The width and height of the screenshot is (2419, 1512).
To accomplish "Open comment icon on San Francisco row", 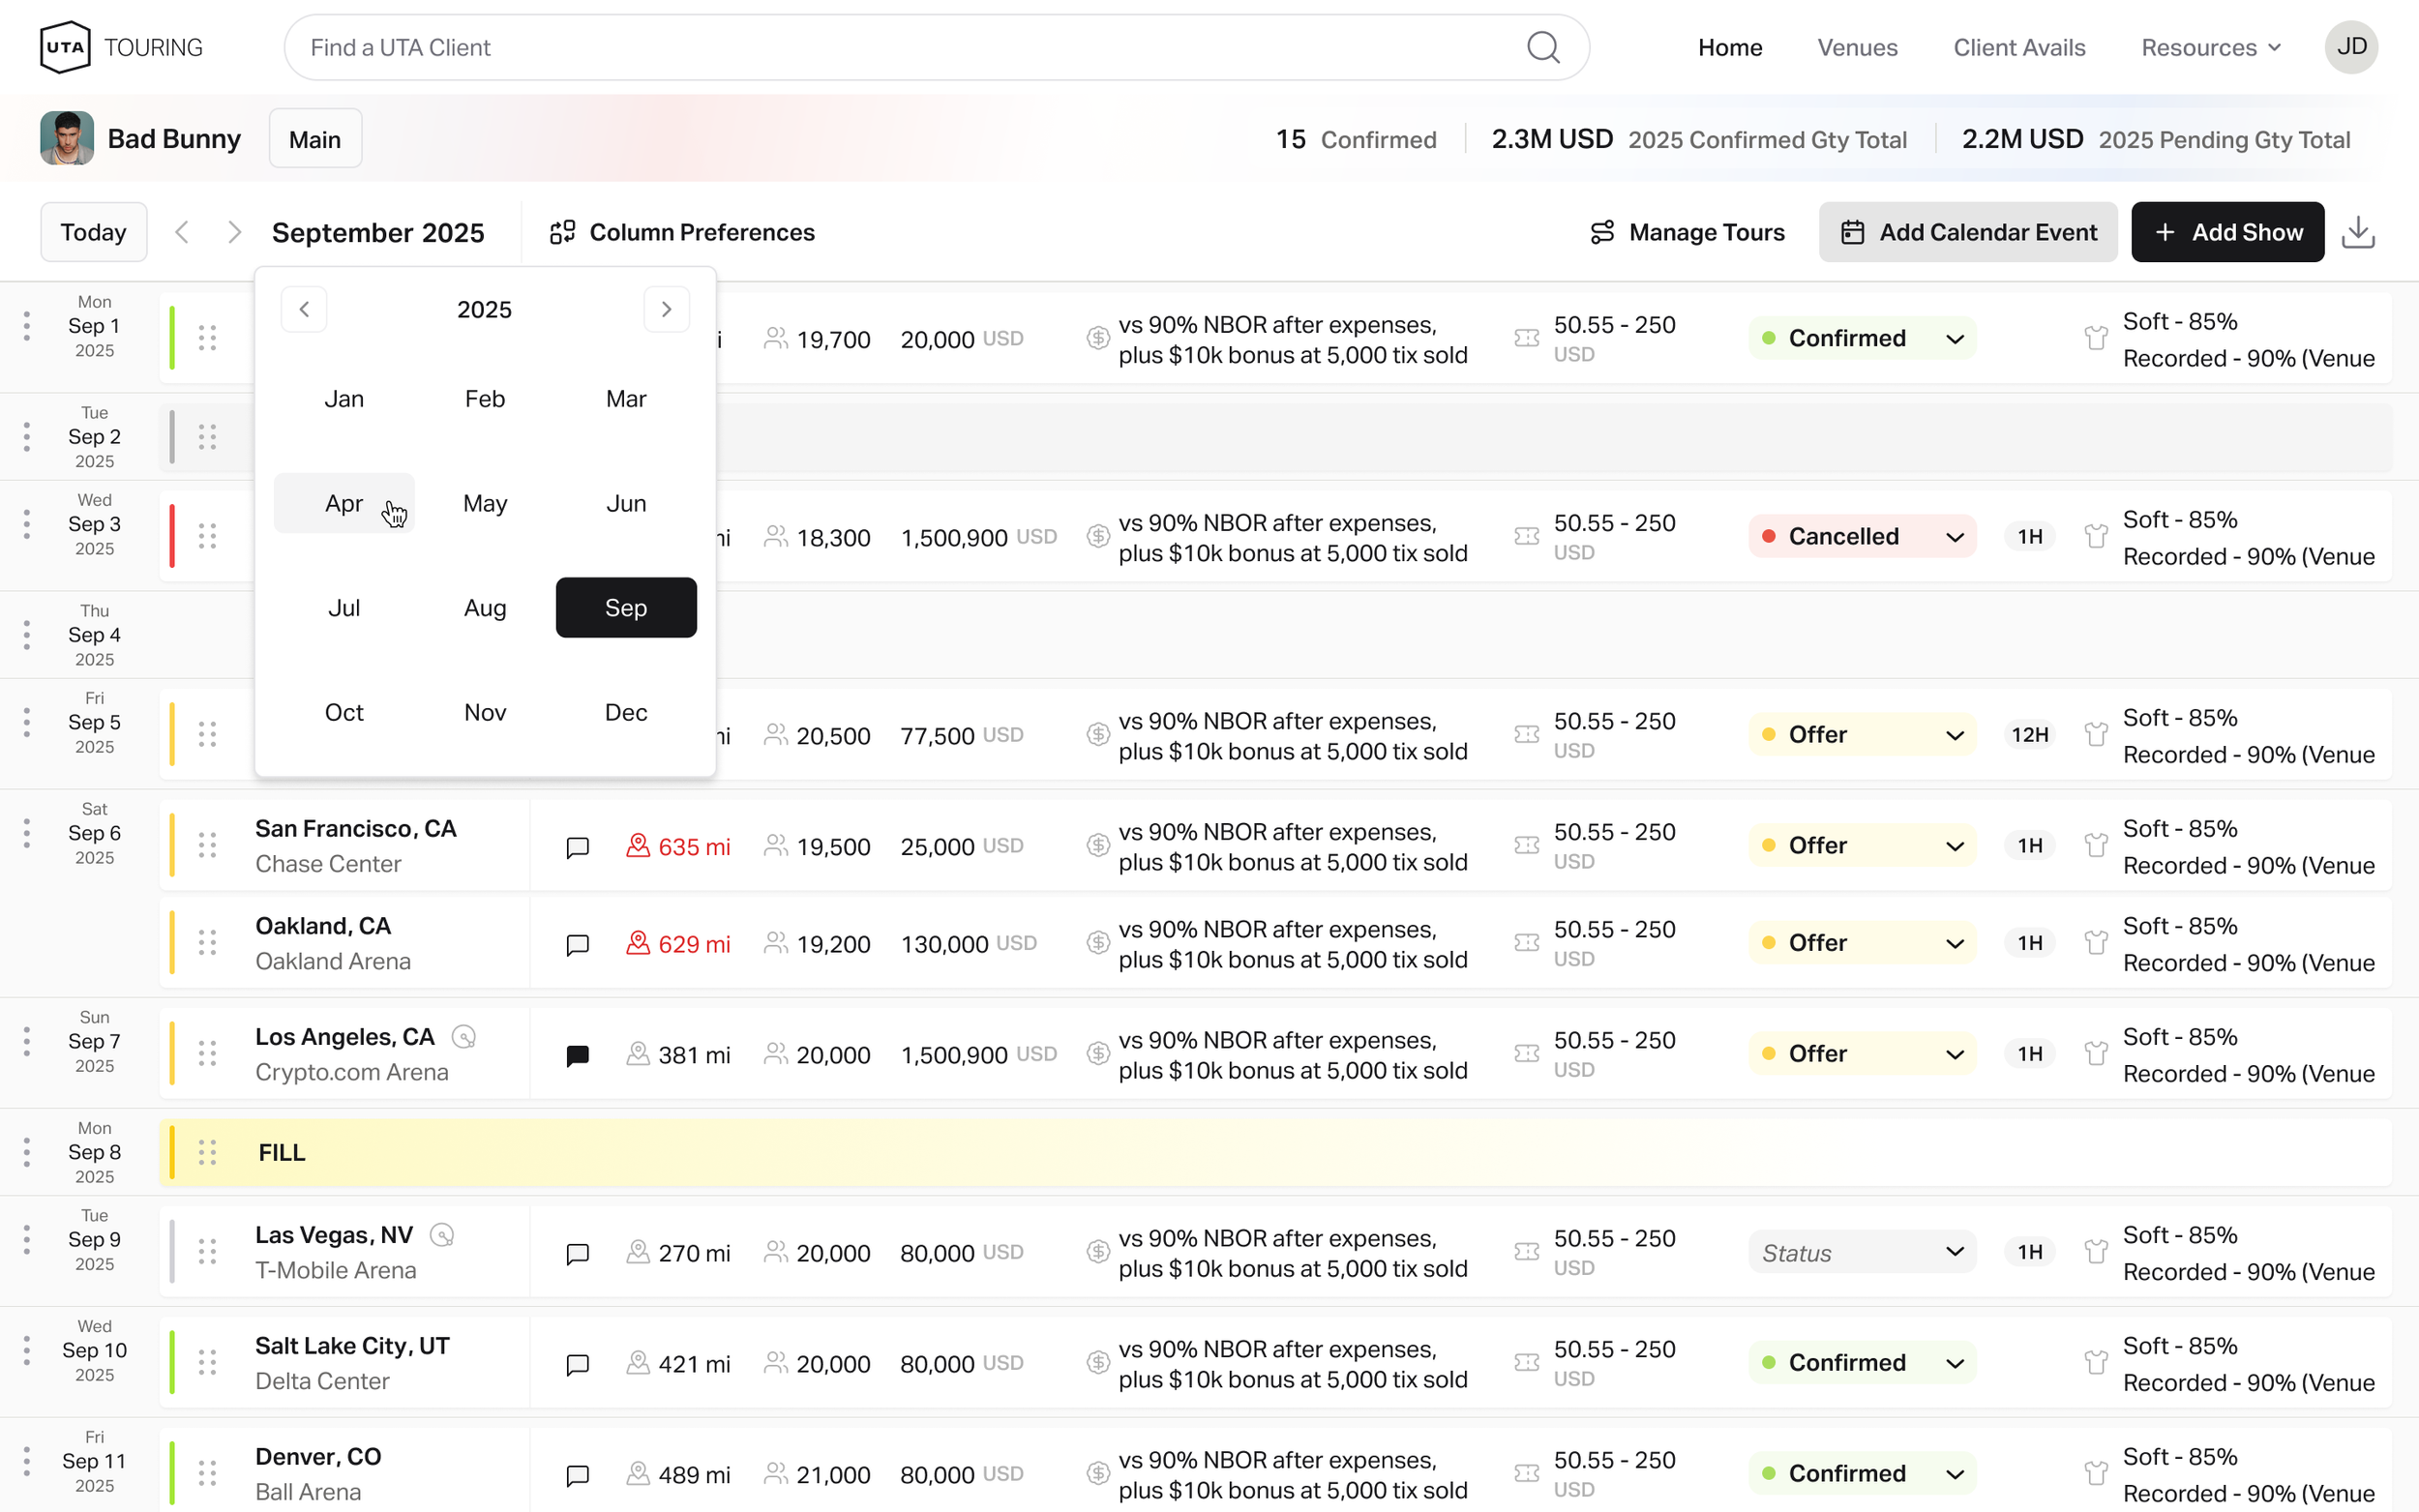I will [577, 847].
